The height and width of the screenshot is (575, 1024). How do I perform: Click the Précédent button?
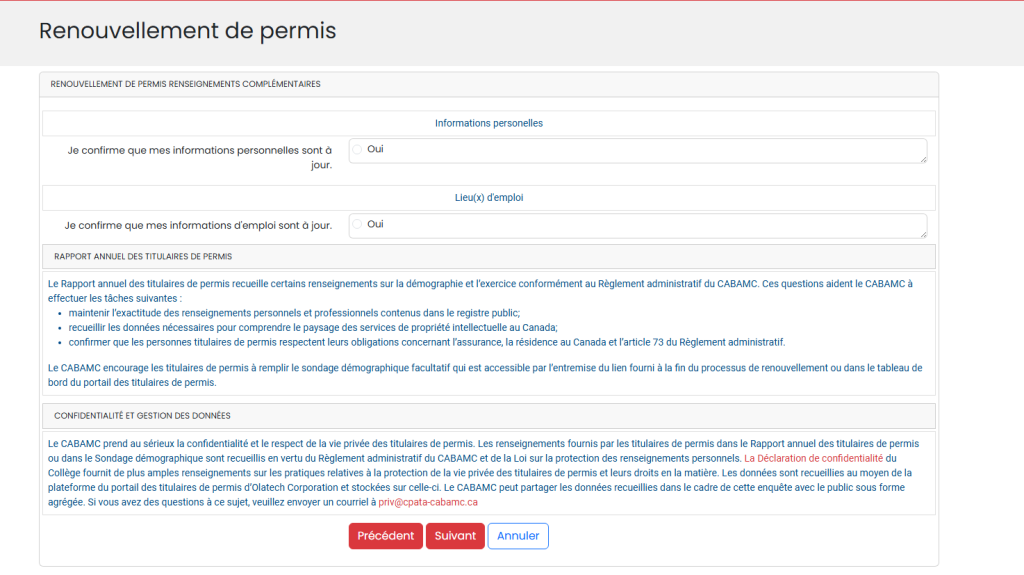(x=385, y=536)
